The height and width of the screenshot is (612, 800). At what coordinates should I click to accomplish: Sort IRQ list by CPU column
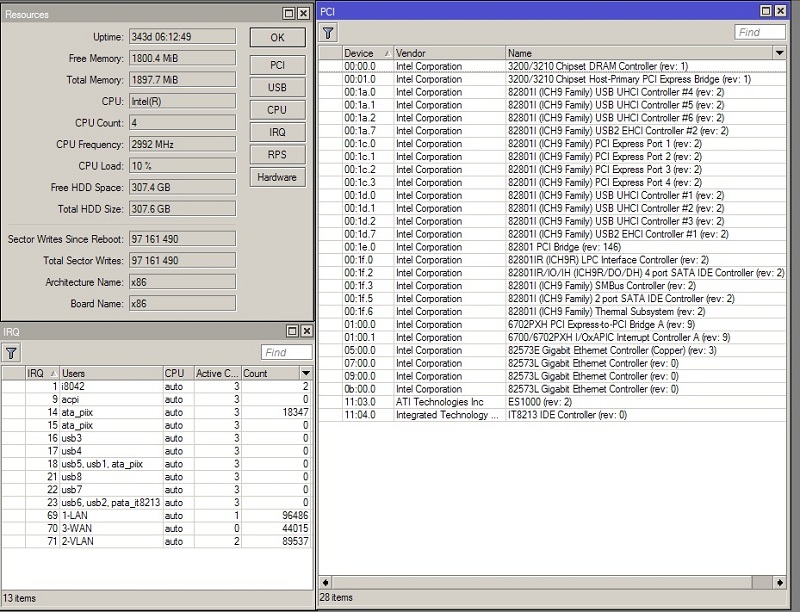coord(178,373)
